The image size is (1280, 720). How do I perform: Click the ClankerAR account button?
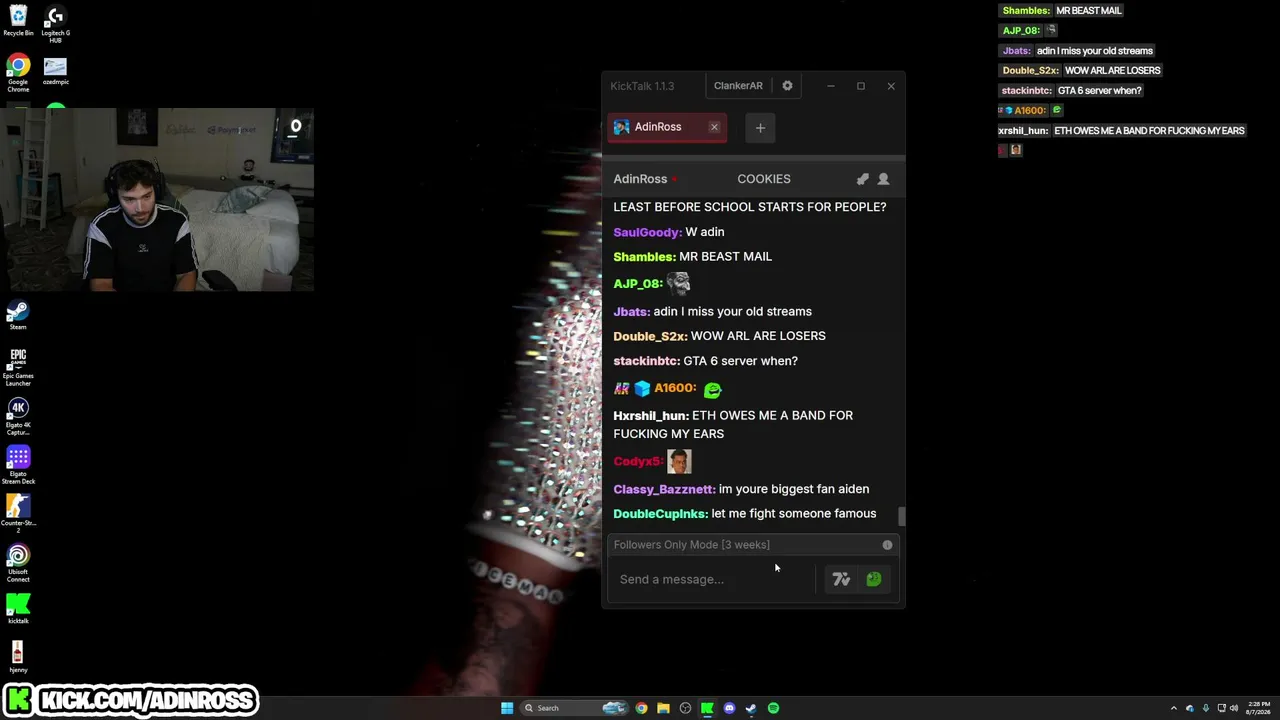pyautogui.click(x=738, y=86)
